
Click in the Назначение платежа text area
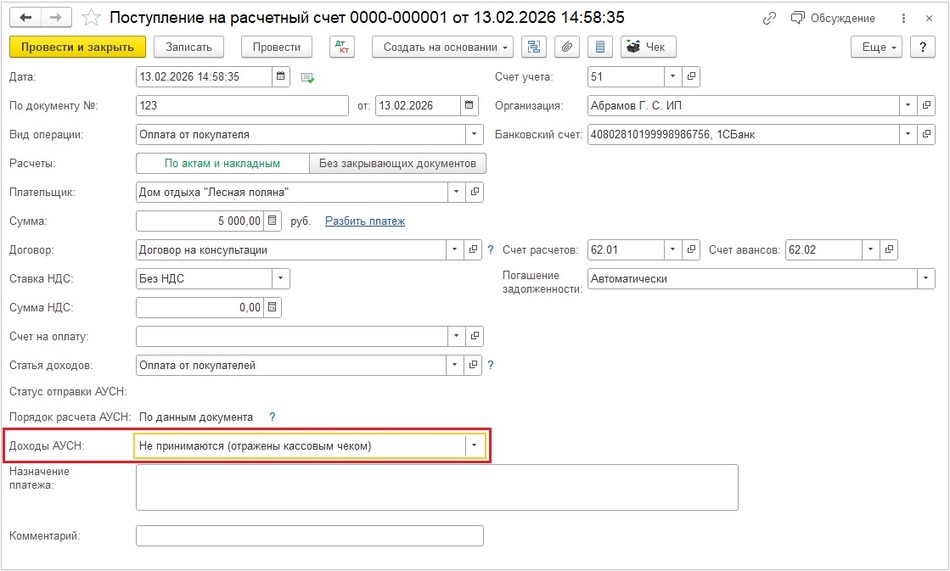[437, 487]
